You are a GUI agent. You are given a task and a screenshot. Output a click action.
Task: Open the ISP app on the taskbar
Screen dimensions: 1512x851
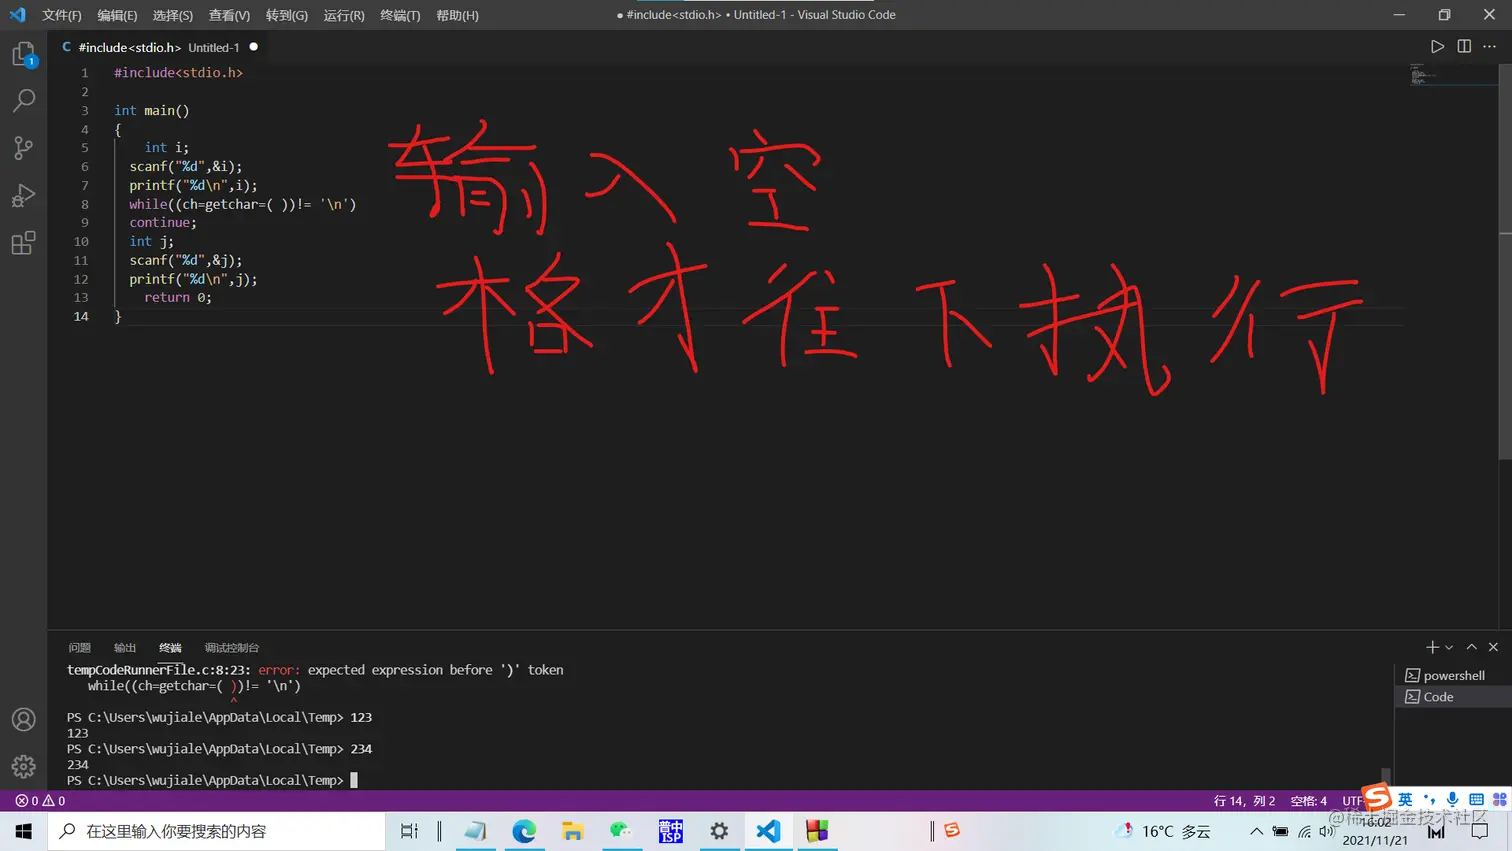point(670,831)
